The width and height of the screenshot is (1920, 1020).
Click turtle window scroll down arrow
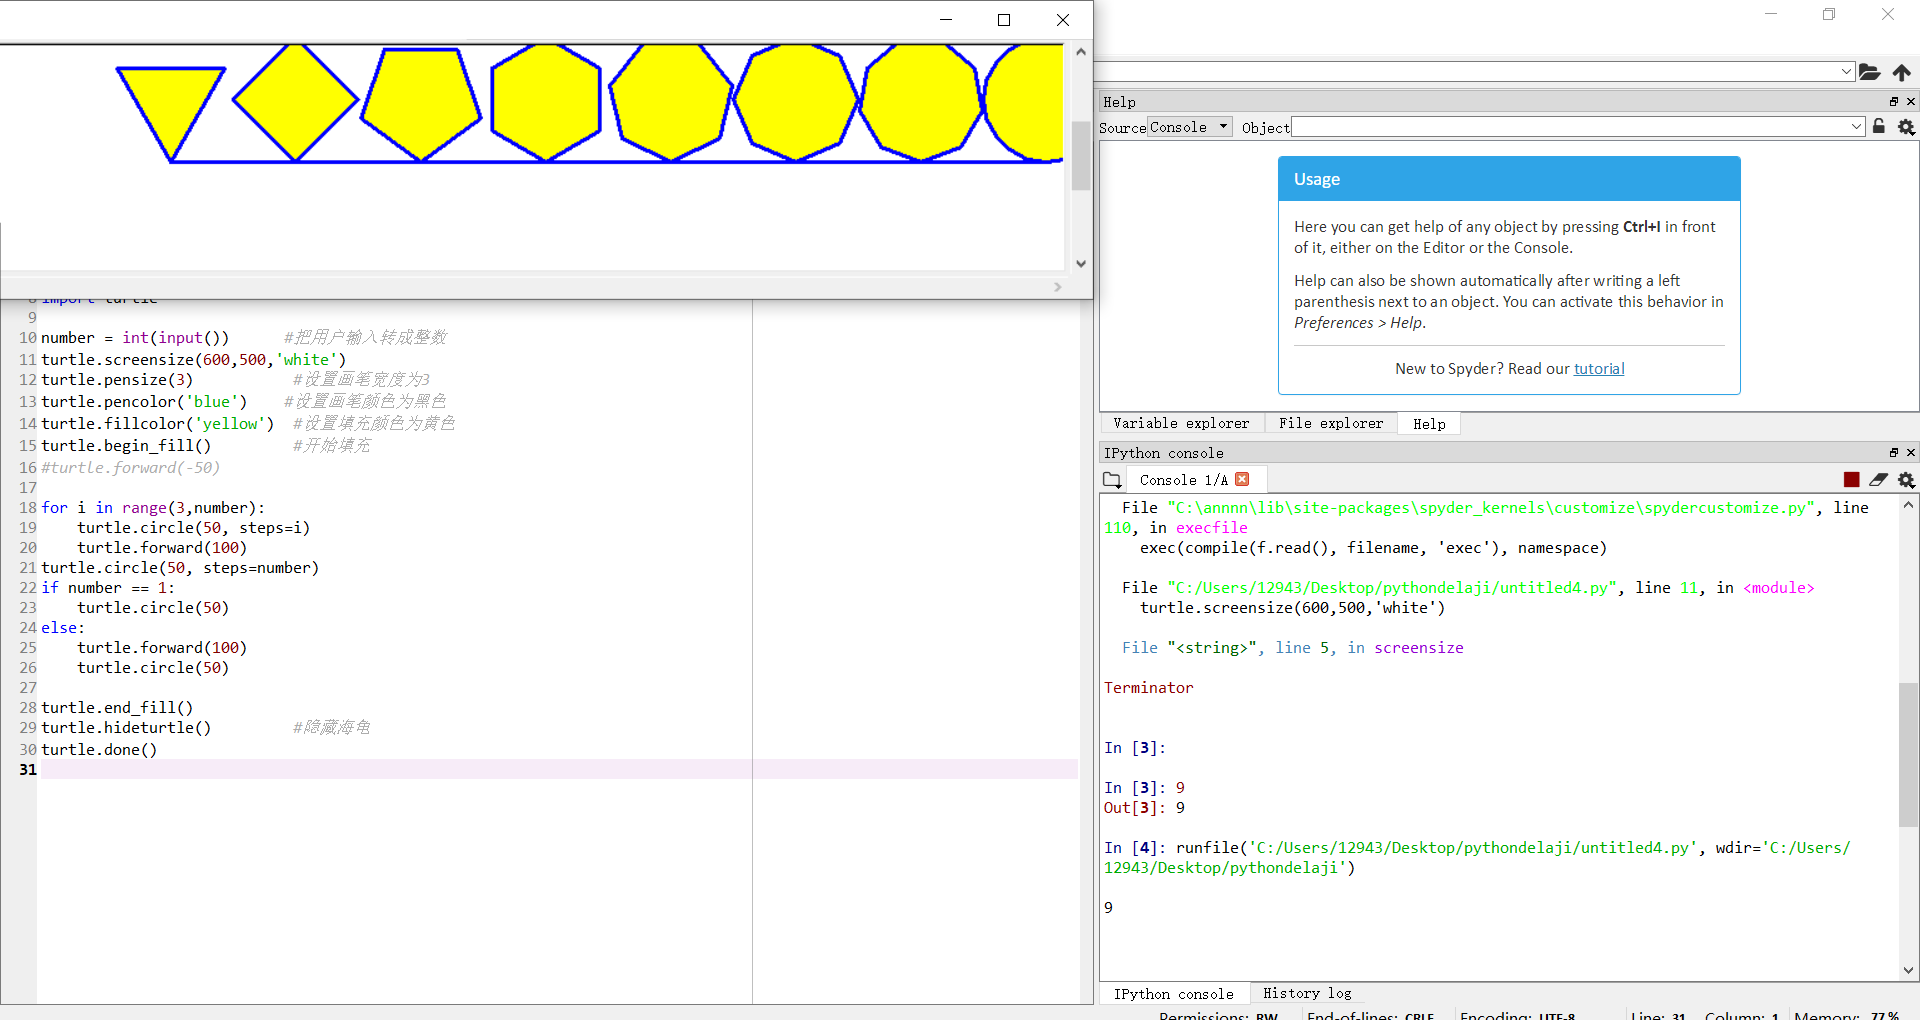pyautogui.click(x=1081, y=264)
